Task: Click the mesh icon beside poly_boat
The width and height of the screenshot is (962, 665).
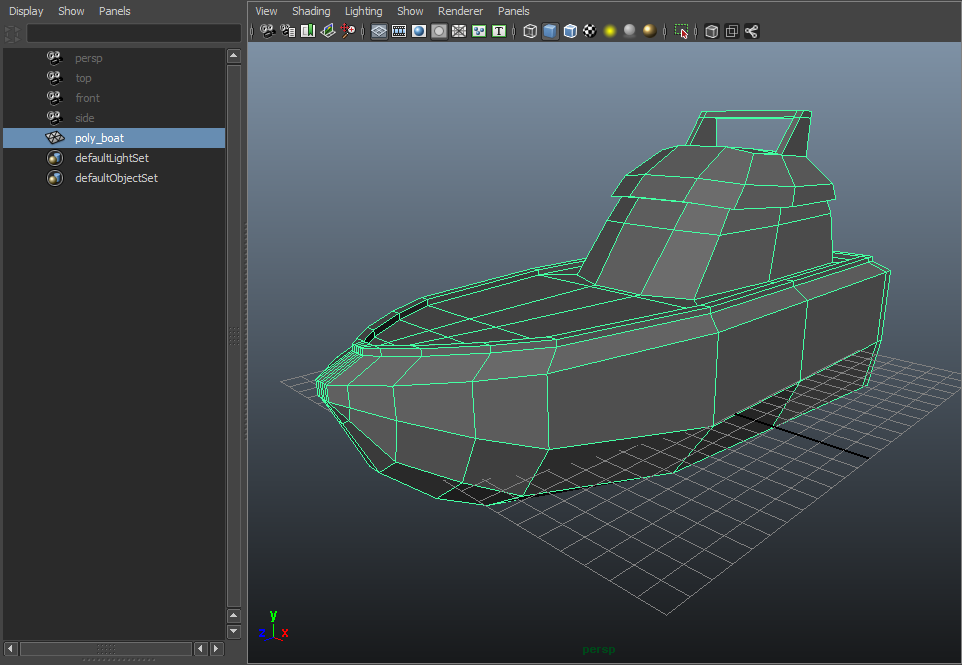Action: pos(55,138)
